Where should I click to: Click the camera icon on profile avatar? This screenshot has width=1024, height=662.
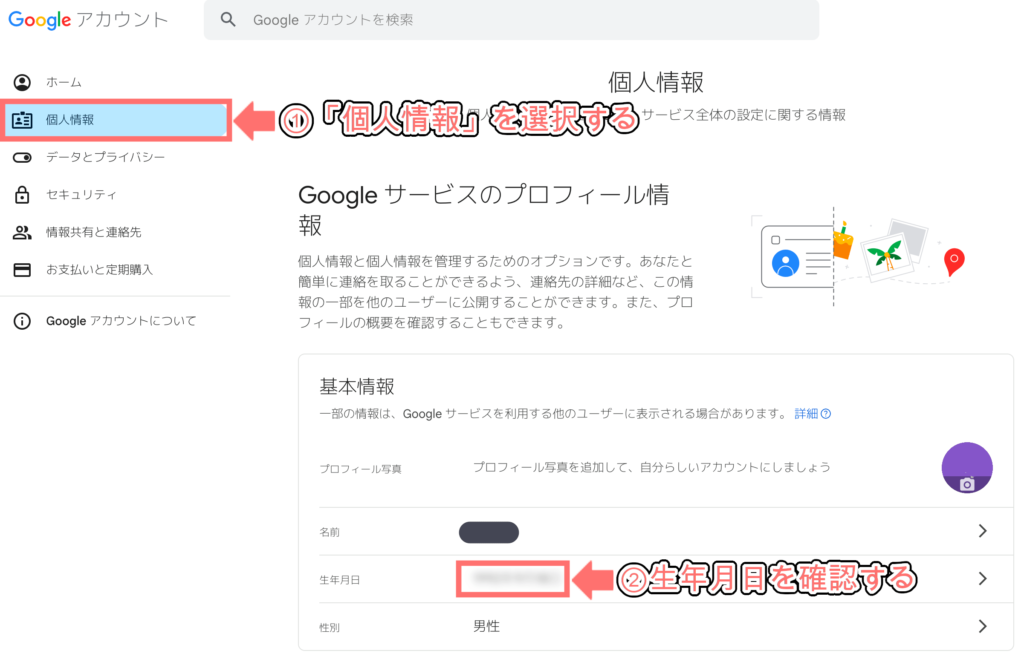(x=967, y=484)
